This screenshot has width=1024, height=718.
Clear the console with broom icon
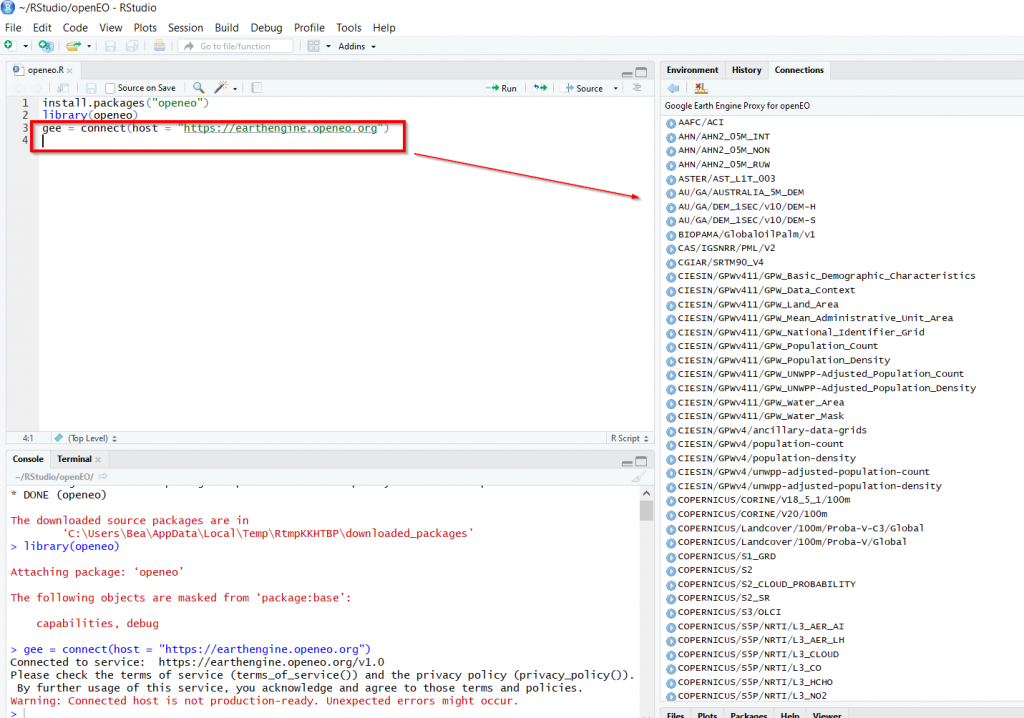638,477
